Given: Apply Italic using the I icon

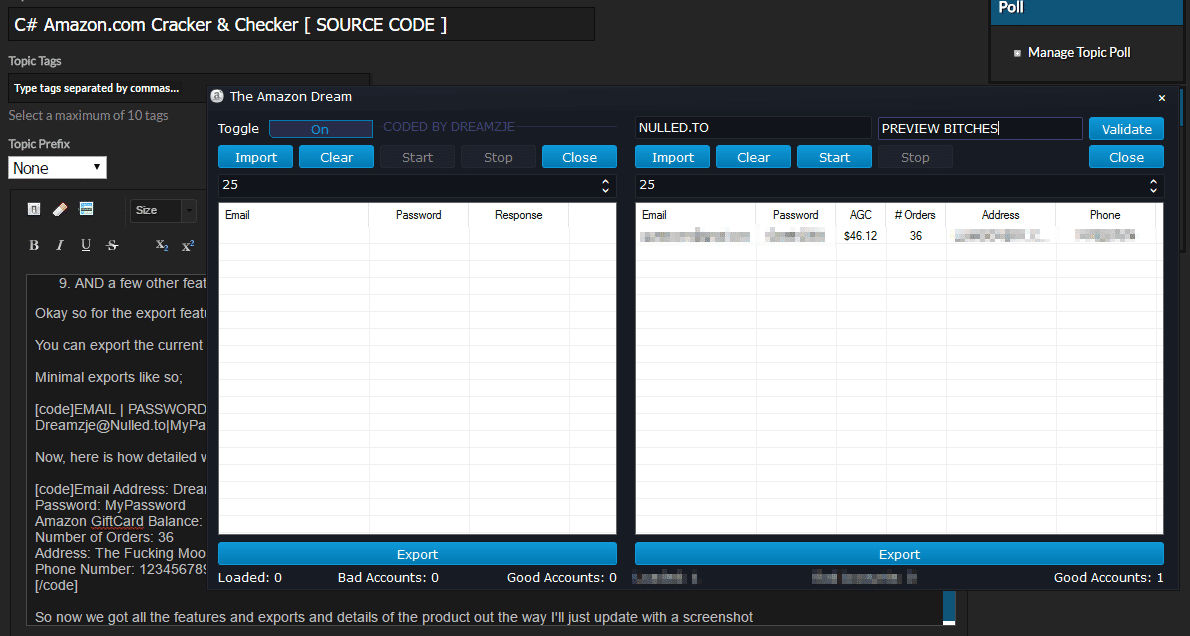Looking at the screenshot, I should pos(60,245).
